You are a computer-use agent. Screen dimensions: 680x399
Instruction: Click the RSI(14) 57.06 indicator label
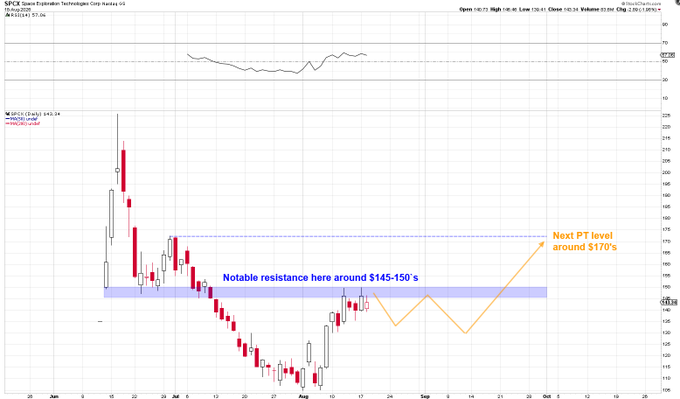pos(27,15)
